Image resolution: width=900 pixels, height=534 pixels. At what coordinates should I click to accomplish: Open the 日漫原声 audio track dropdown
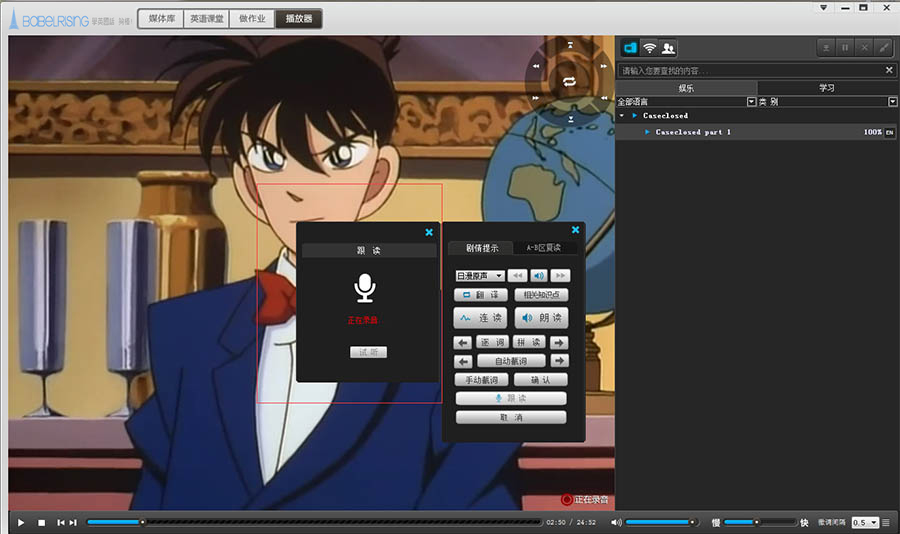480,276
